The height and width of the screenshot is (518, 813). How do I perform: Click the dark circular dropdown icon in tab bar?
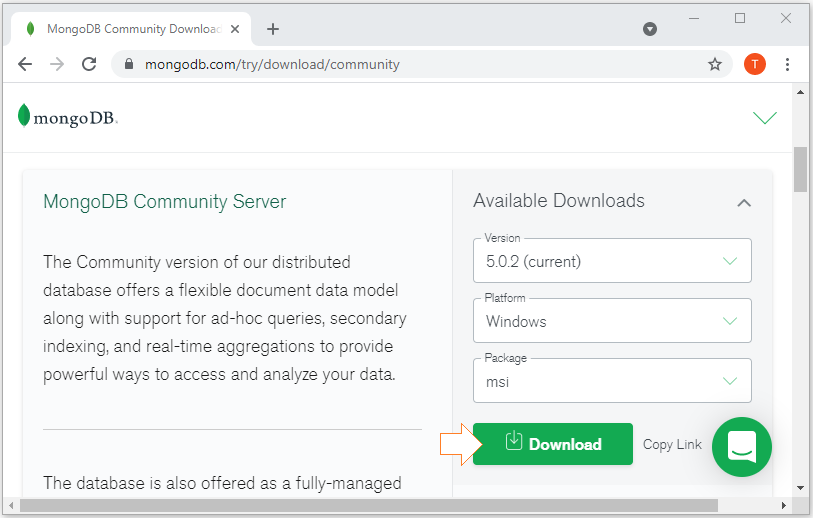(x=650, y=29)
